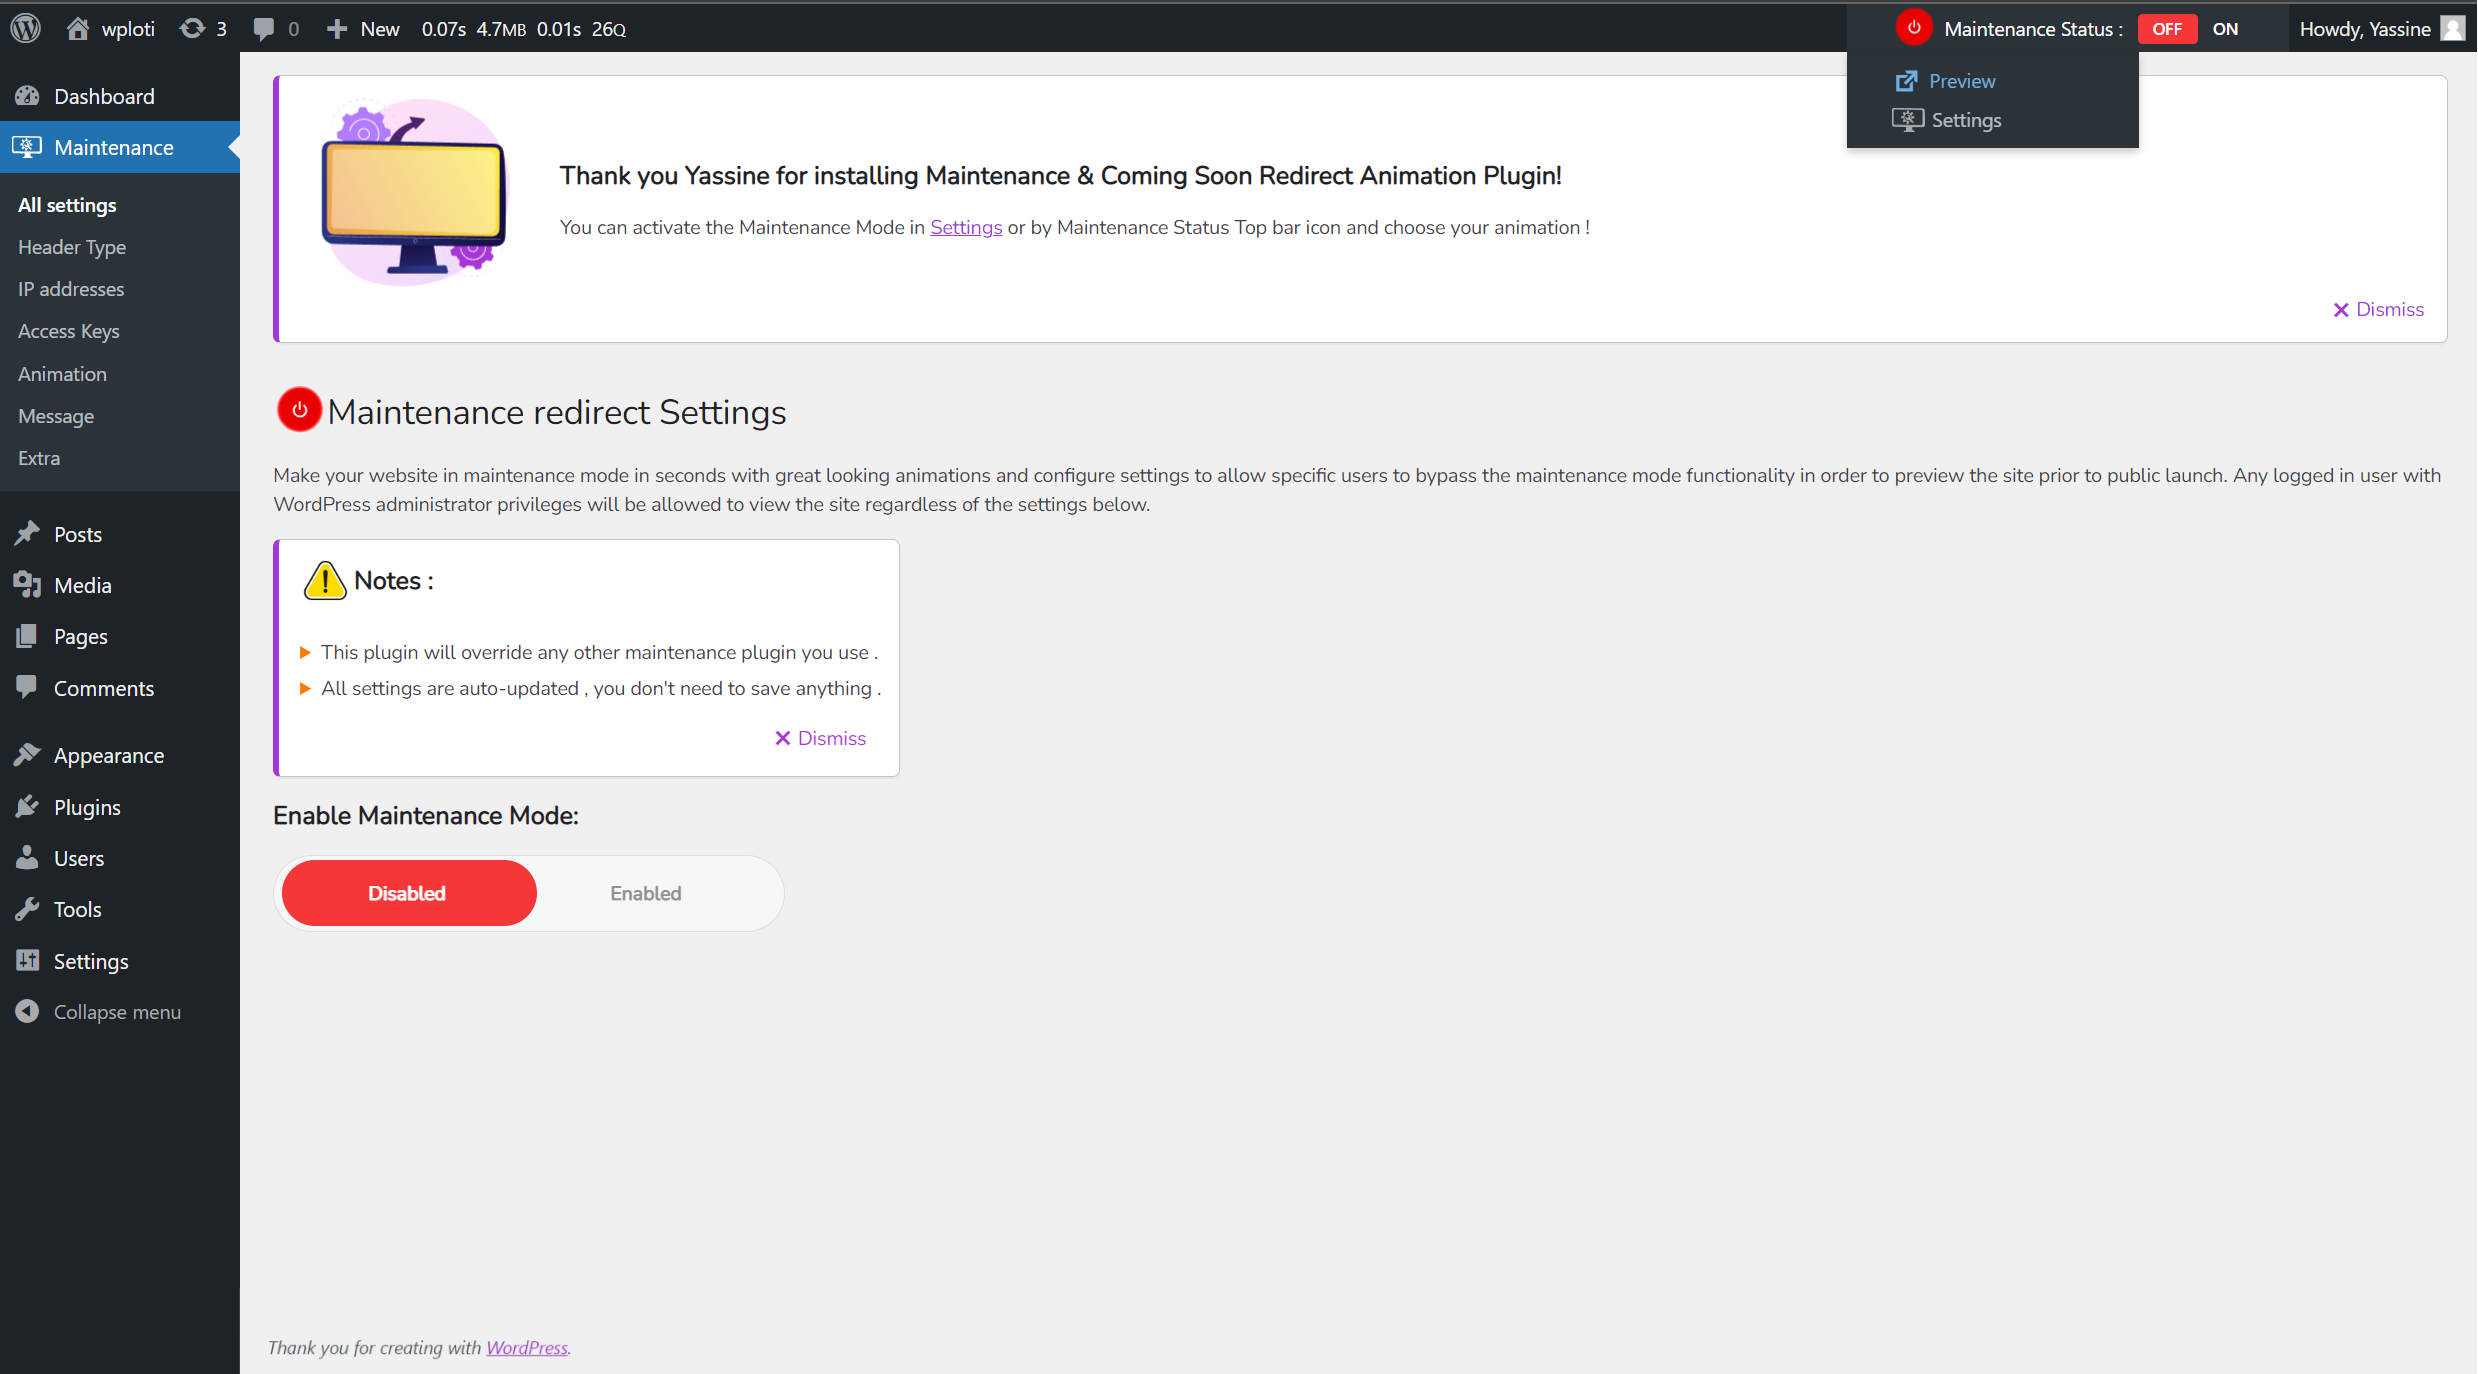Screen dimensions: 2478x1374
Task: Select the Enabled maintenance mode option
Action: point(646,893)
